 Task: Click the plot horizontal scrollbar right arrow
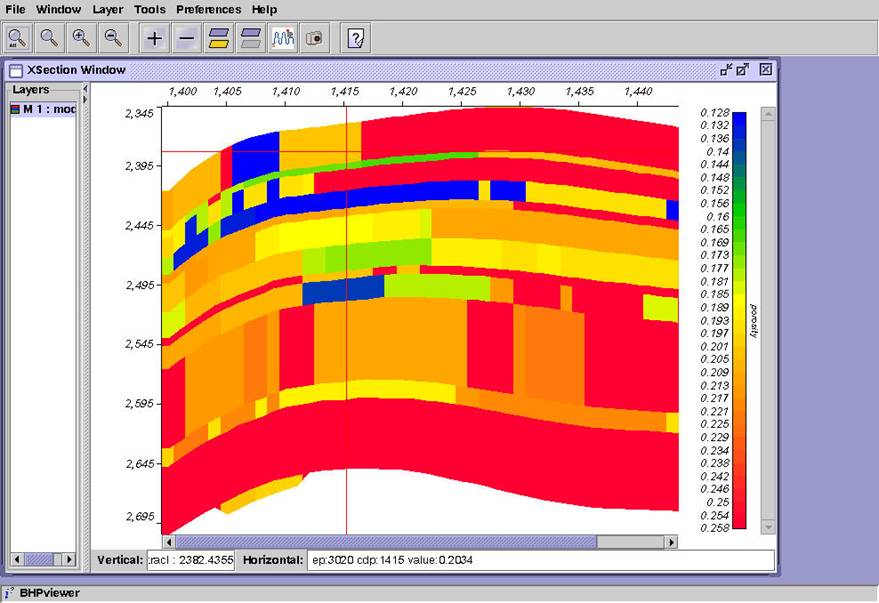671,542
